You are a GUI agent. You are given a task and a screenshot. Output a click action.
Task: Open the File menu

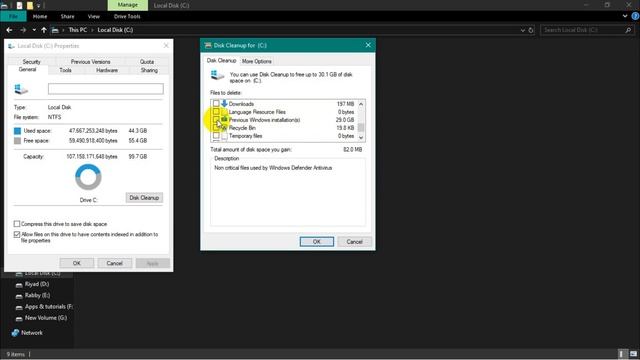(x=13, y=16)
